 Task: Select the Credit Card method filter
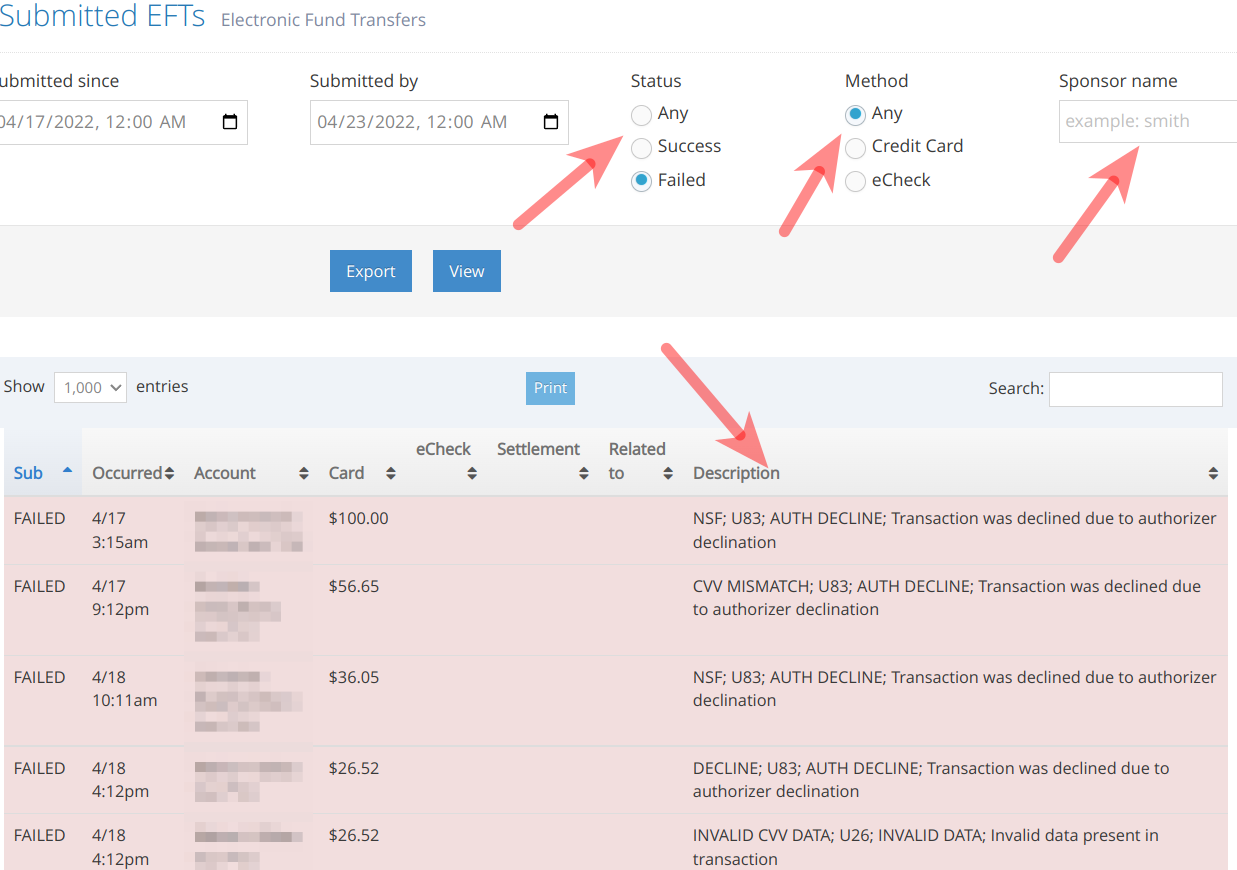click(855, 147)
